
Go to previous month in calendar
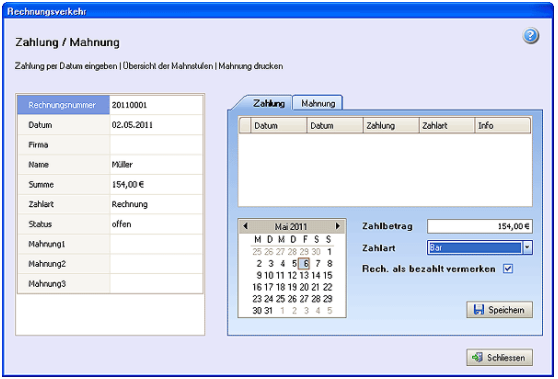pyautogui.click(x=245, y=226)
